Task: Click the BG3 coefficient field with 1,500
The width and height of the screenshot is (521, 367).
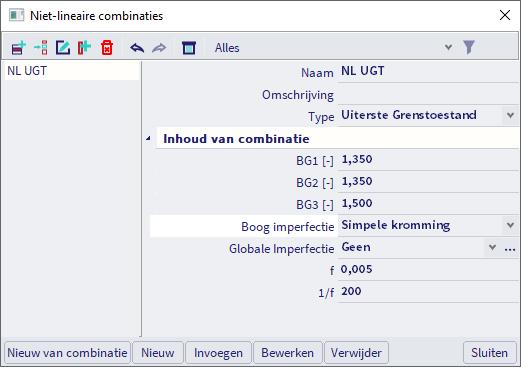Action: pos(428,203)
